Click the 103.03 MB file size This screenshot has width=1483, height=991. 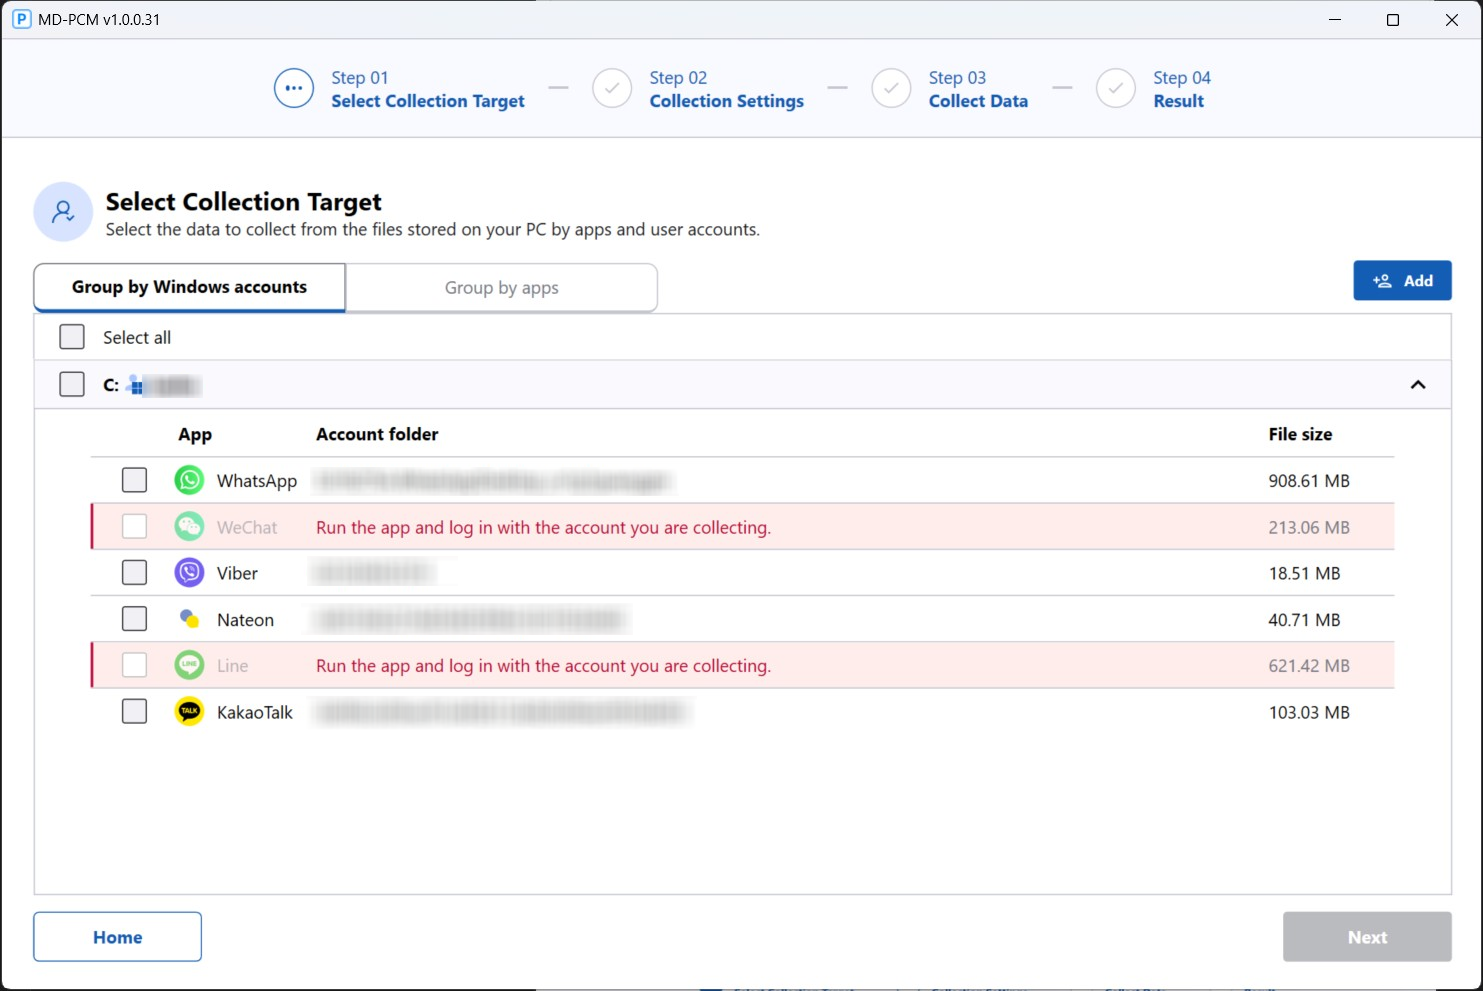[x=1309, y=712]
